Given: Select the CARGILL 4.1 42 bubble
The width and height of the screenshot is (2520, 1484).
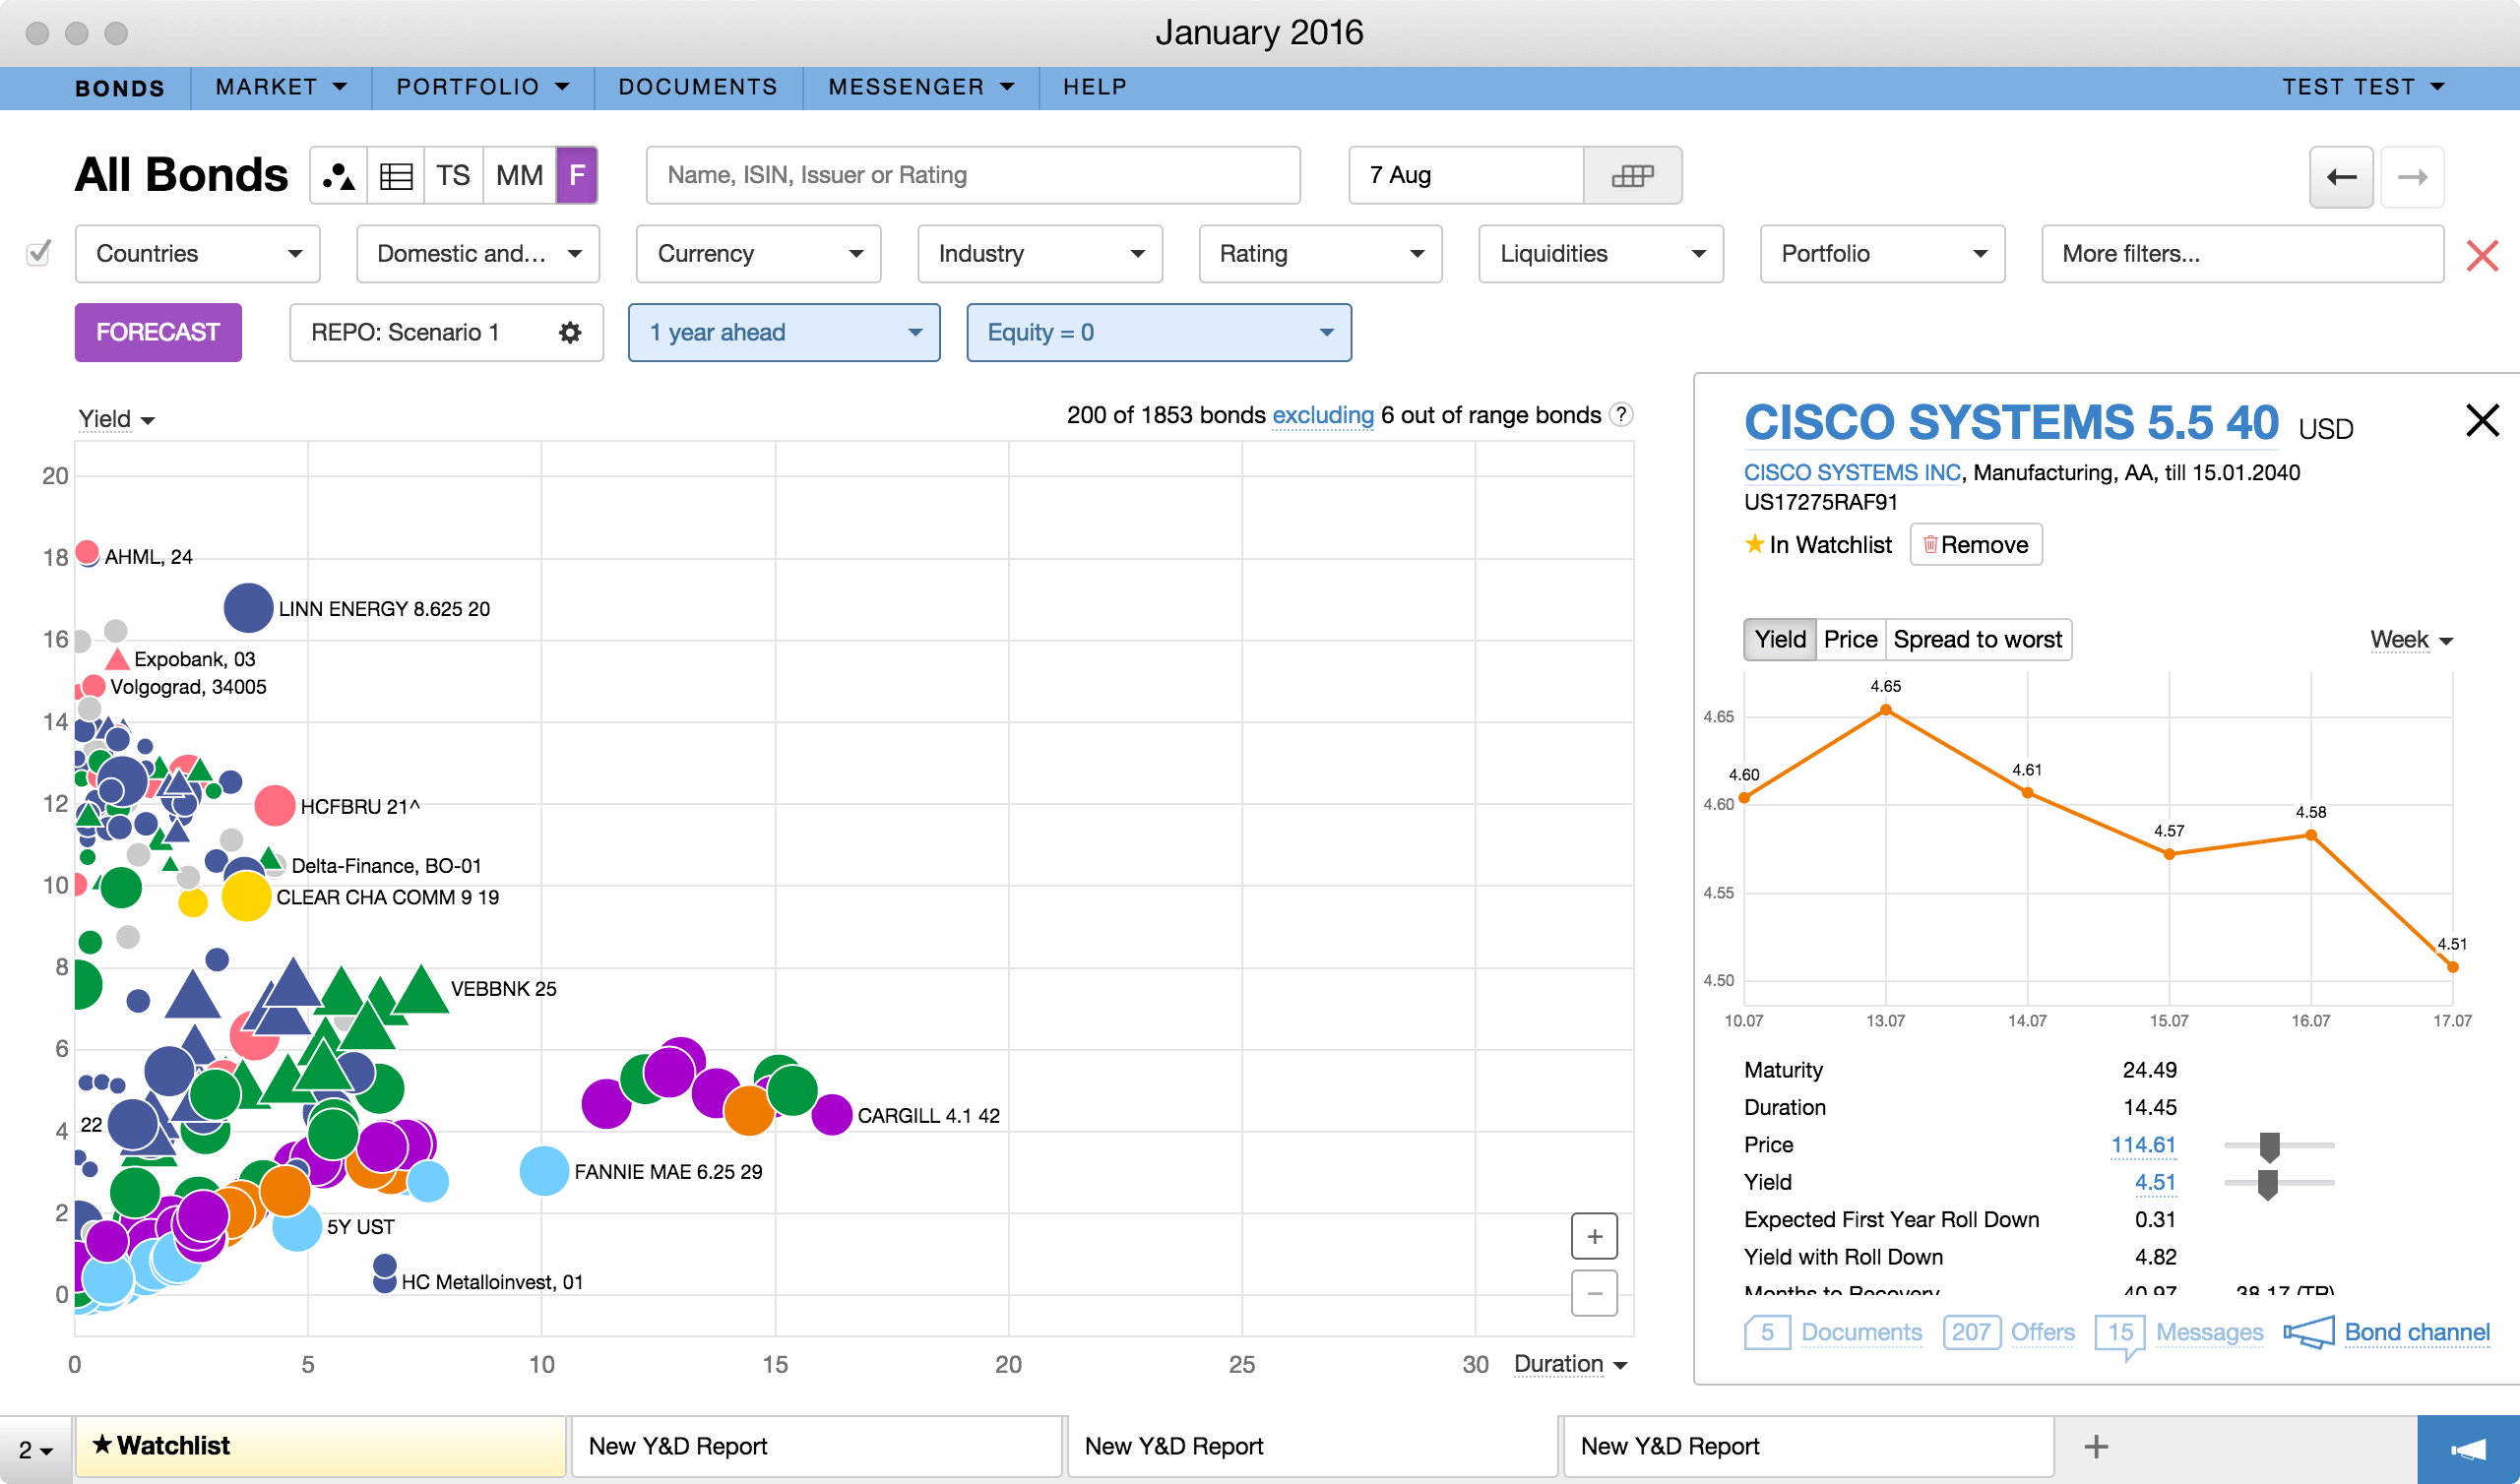Looking at the screenshot, I should tap(831, 1114).
